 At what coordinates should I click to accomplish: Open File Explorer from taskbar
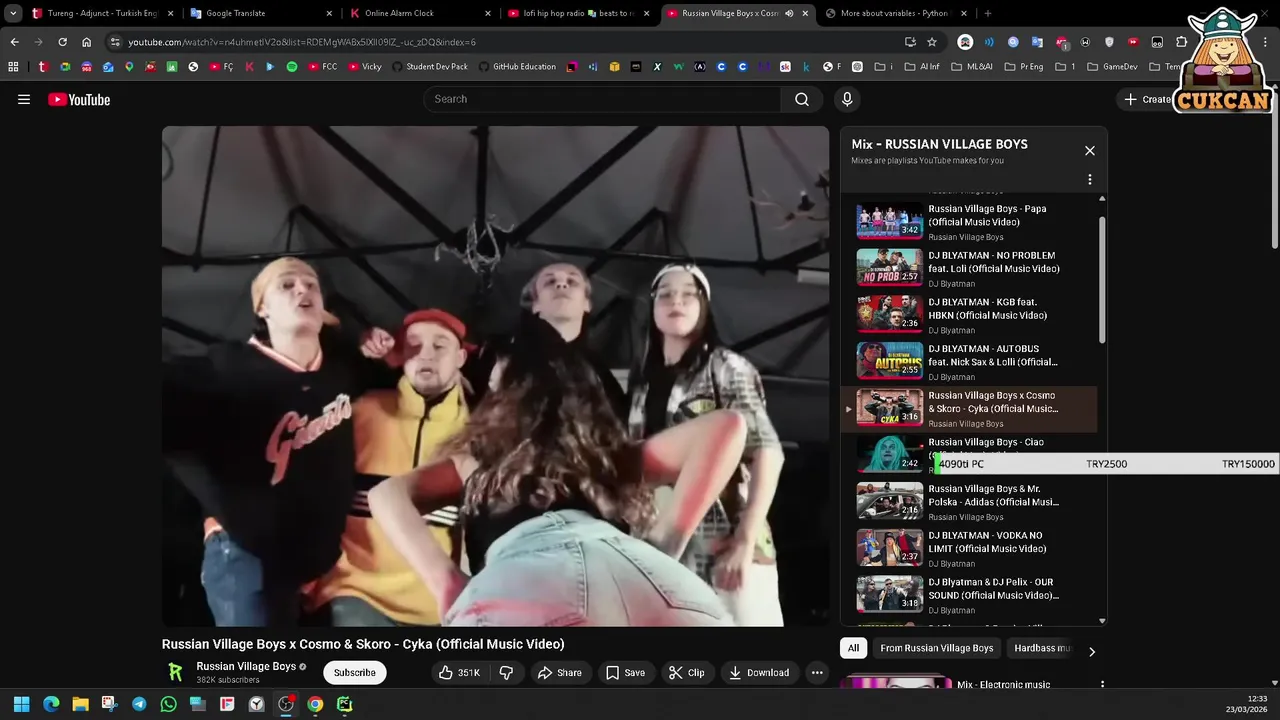pos(80,704)
